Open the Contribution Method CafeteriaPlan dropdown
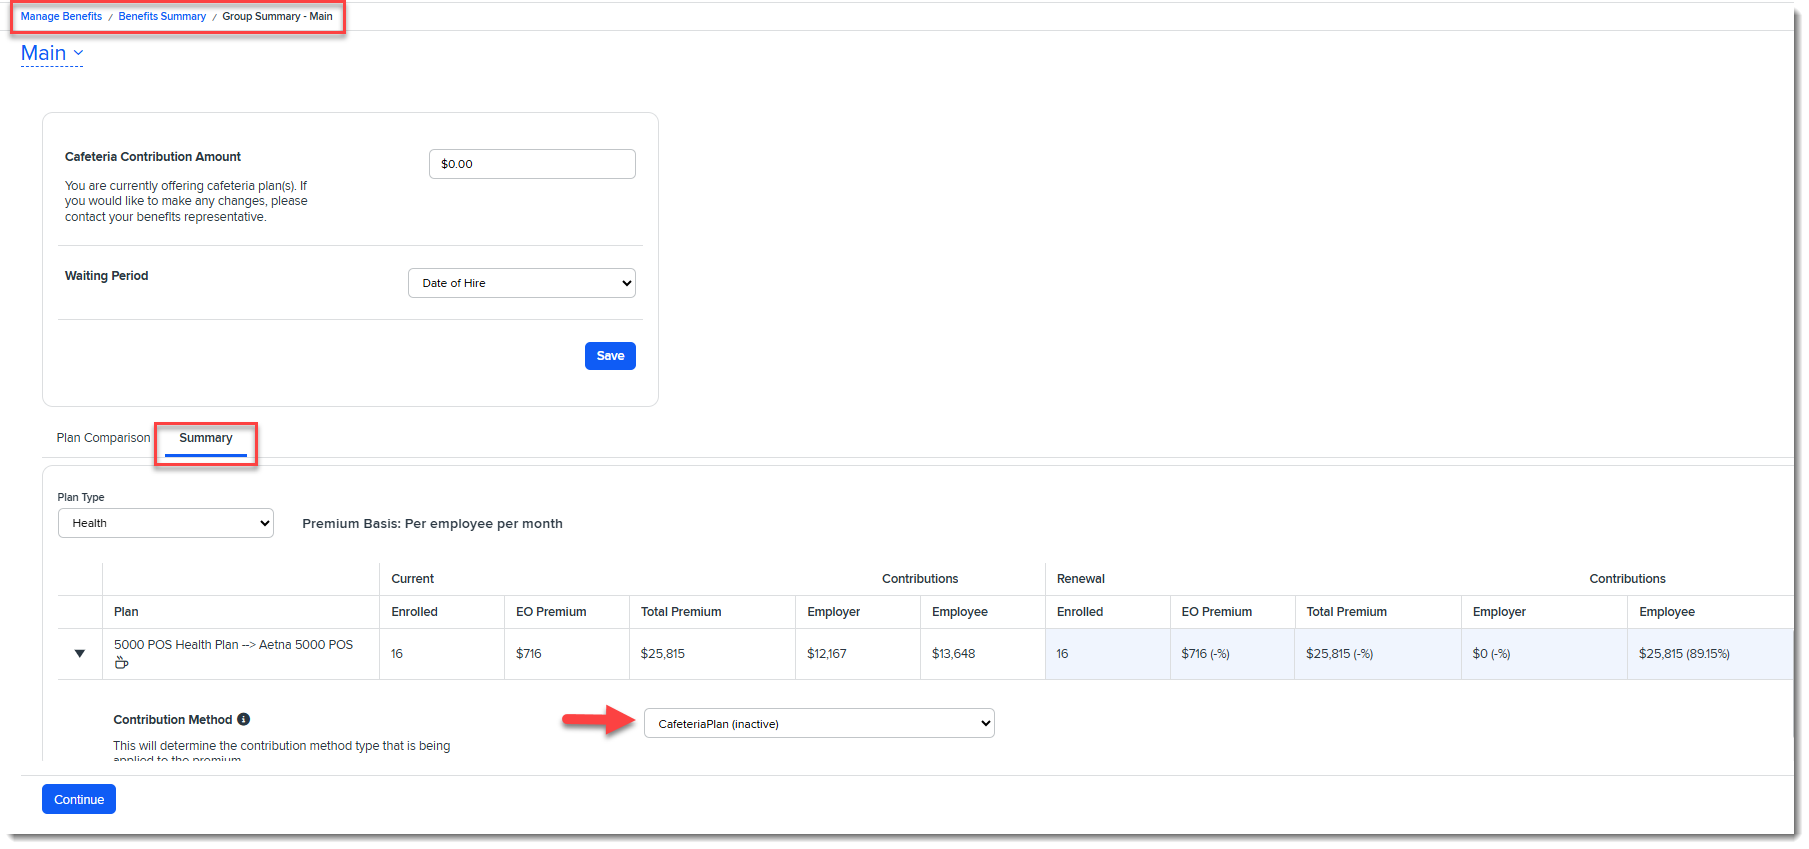 819,723
